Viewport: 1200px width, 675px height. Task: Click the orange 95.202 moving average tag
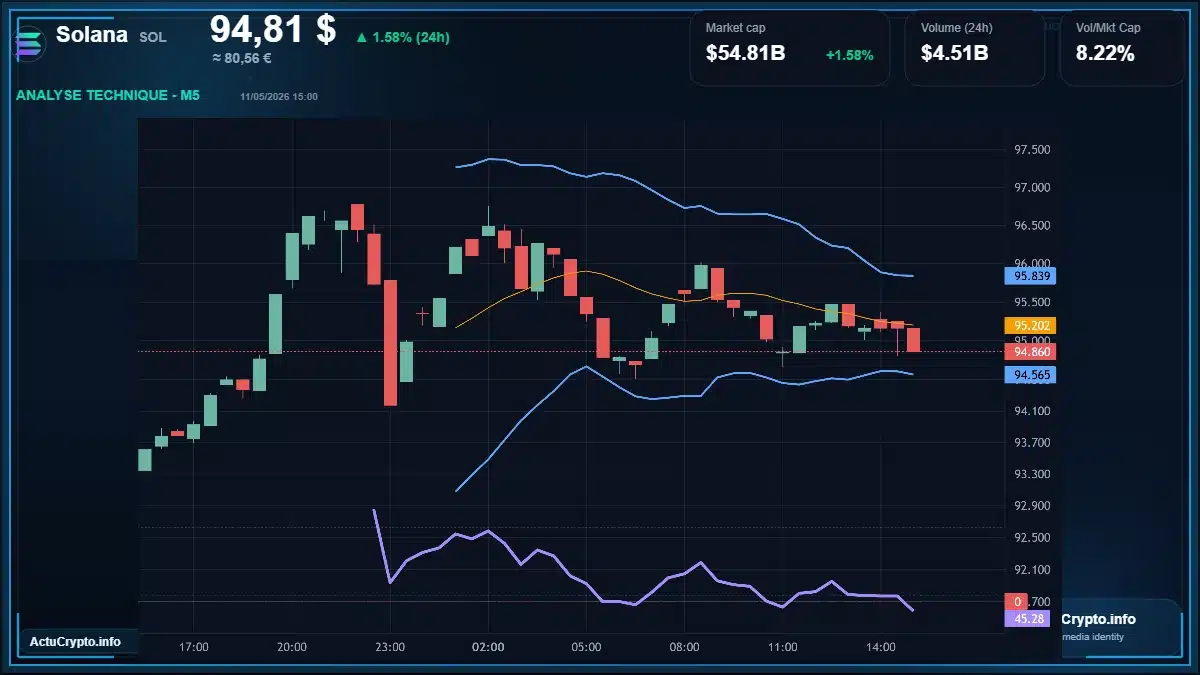[1028, 325]
